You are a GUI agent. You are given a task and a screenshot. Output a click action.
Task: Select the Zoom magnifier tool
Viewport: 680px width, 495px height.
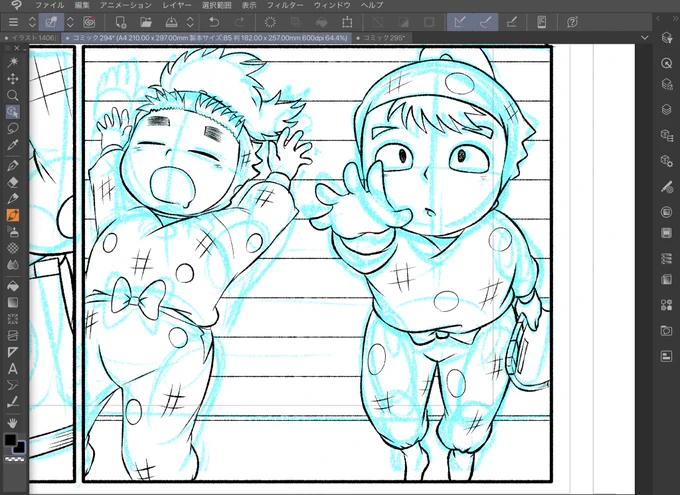tap(13, 95)
